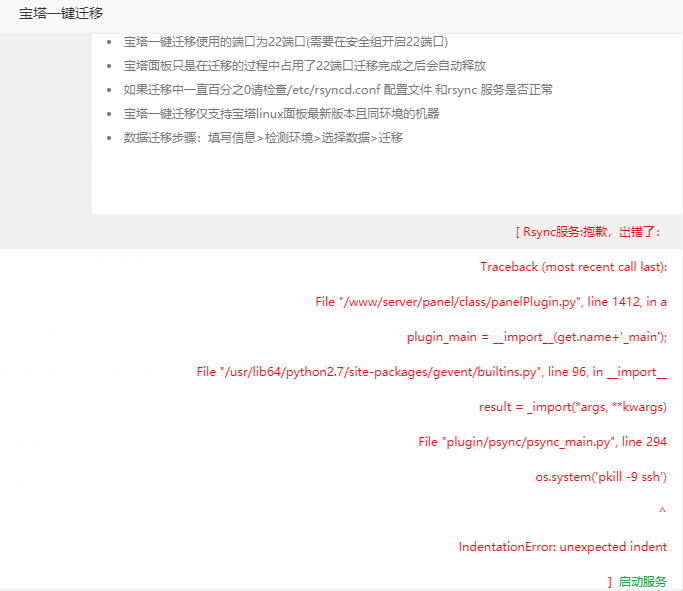Click the 数据迁移步骤 steps line
This screenshot has width=683, height=591.
point(263,138)
